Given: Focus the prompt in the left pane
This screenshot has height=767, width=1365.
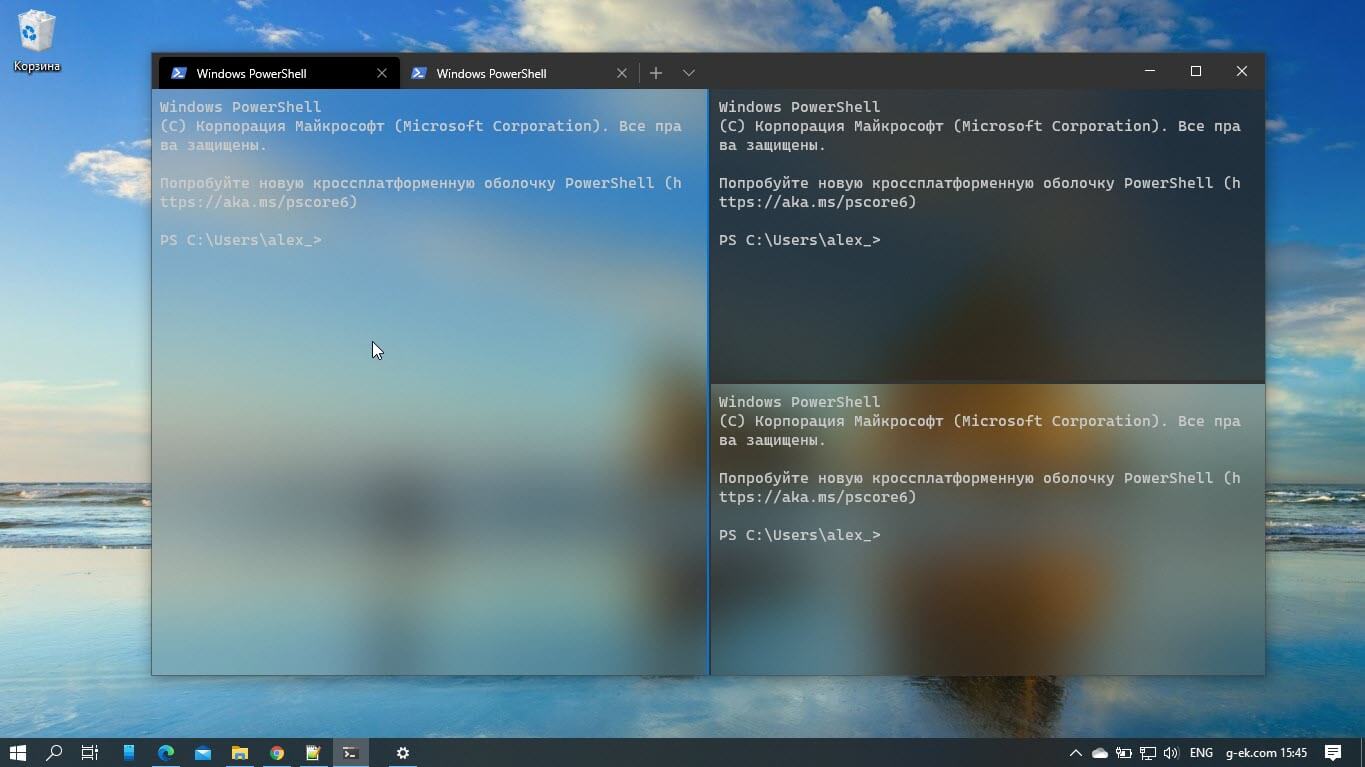Looking at the screenshot, I should (x=241, y=240).
